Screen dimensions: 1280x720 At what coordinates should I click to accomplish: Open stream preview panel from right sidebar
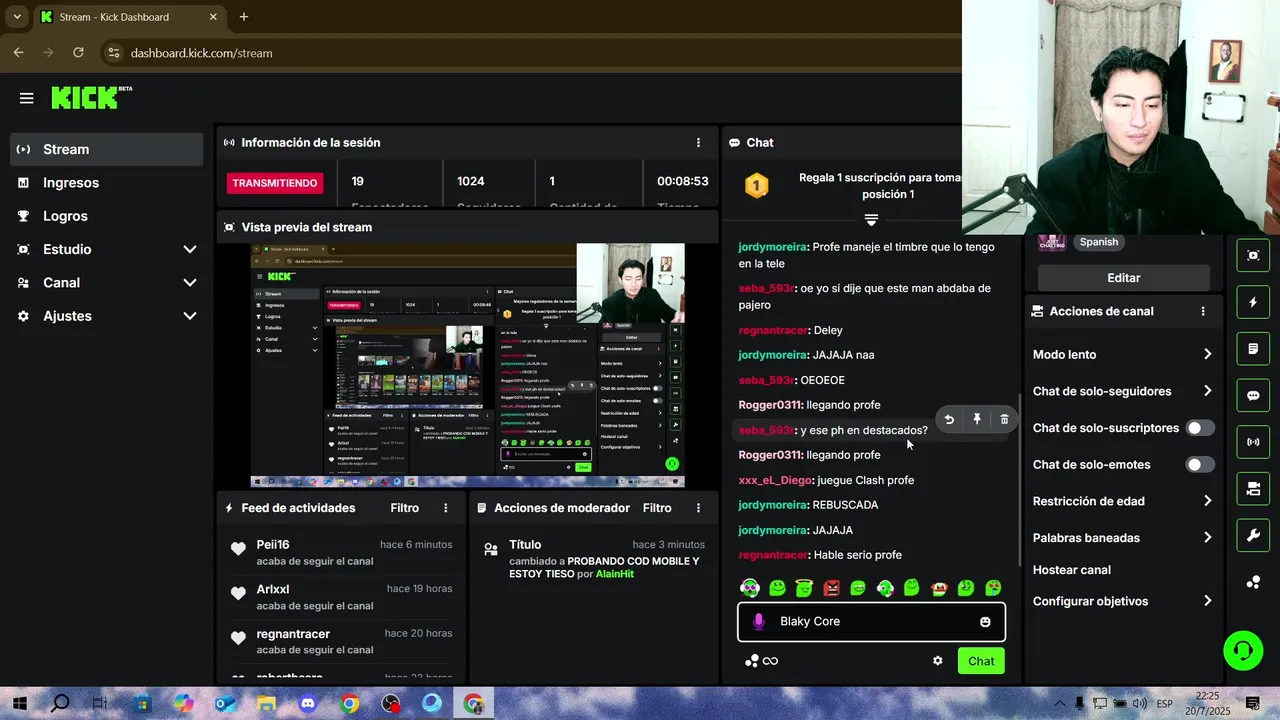click(x=1253, y=255)
